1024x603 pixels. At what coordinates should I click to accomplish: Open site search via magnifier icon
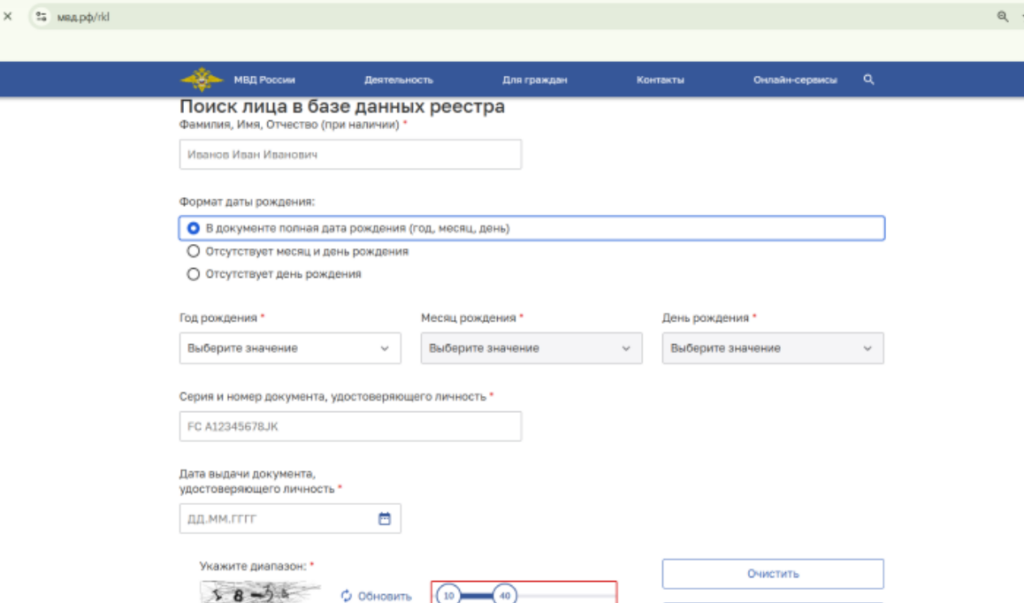point(868,80)
